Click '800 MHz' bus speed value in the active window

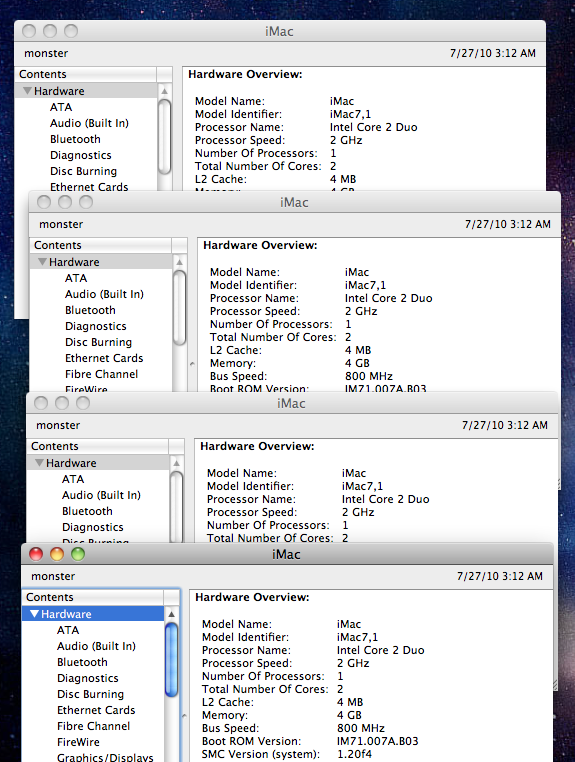[361, 728]
